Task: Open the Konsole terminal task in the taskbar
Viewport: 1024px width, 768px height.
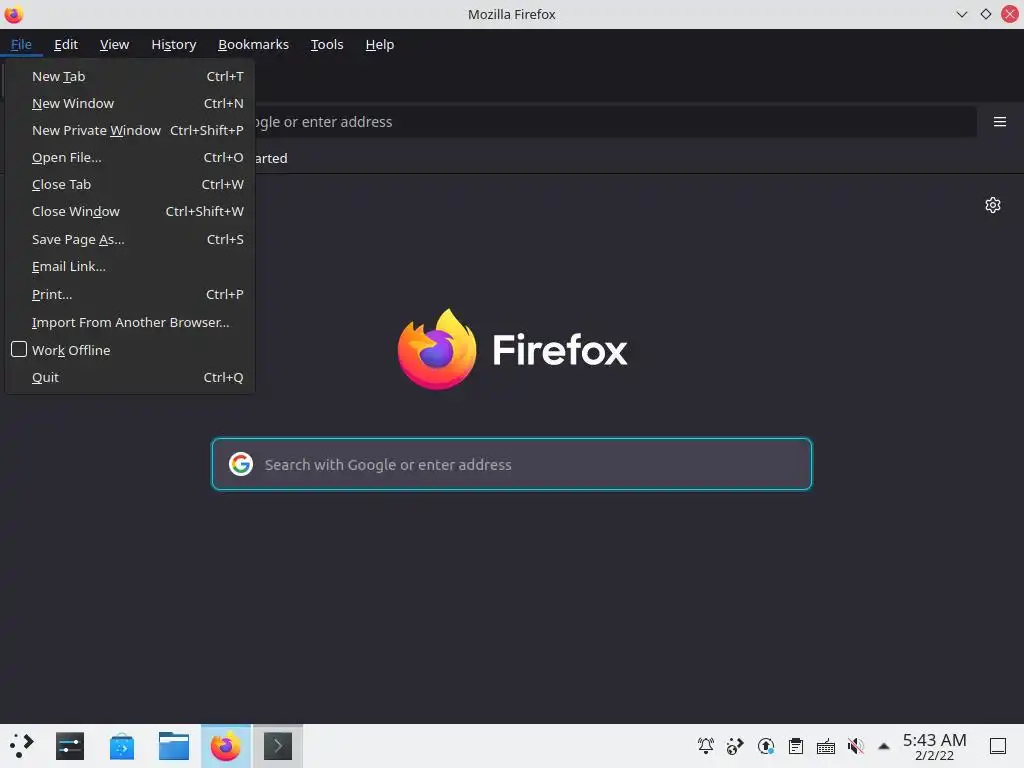Action: coord(278,746)
